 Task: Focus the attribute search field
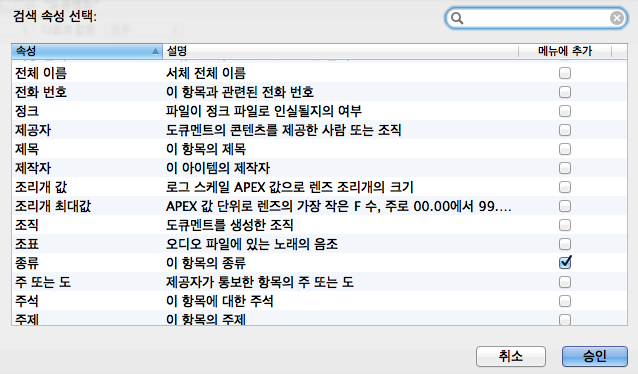pyautogui.click(x=536, y=18)
